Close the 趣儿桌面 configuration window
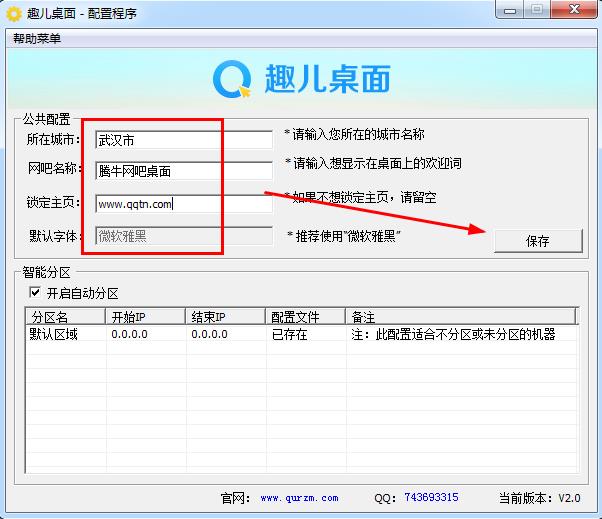 coord(572,11)
